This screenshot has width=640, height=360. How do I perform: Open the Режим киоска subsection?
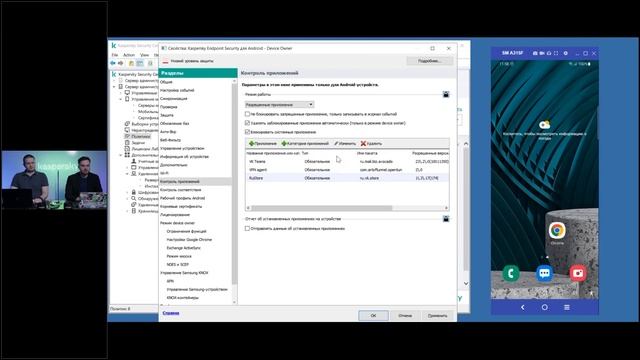tap(179, 256)
